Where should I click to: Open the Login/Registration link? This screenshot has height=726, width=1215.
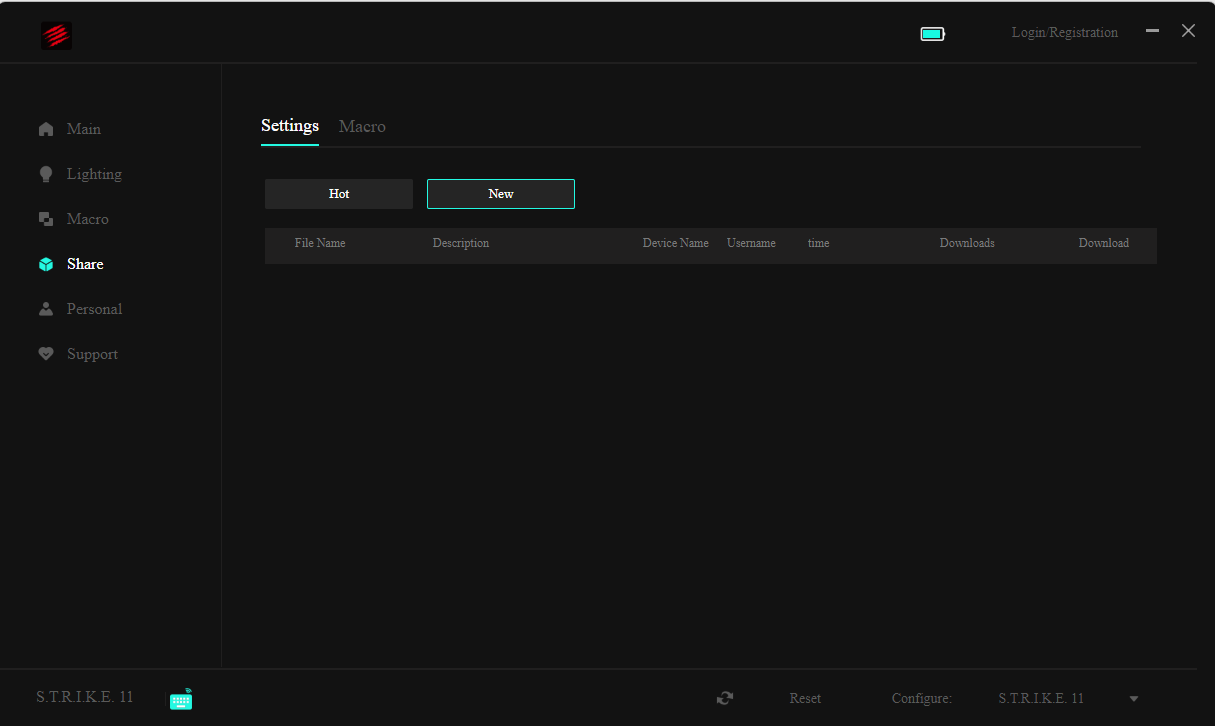tap(1065, 33)
